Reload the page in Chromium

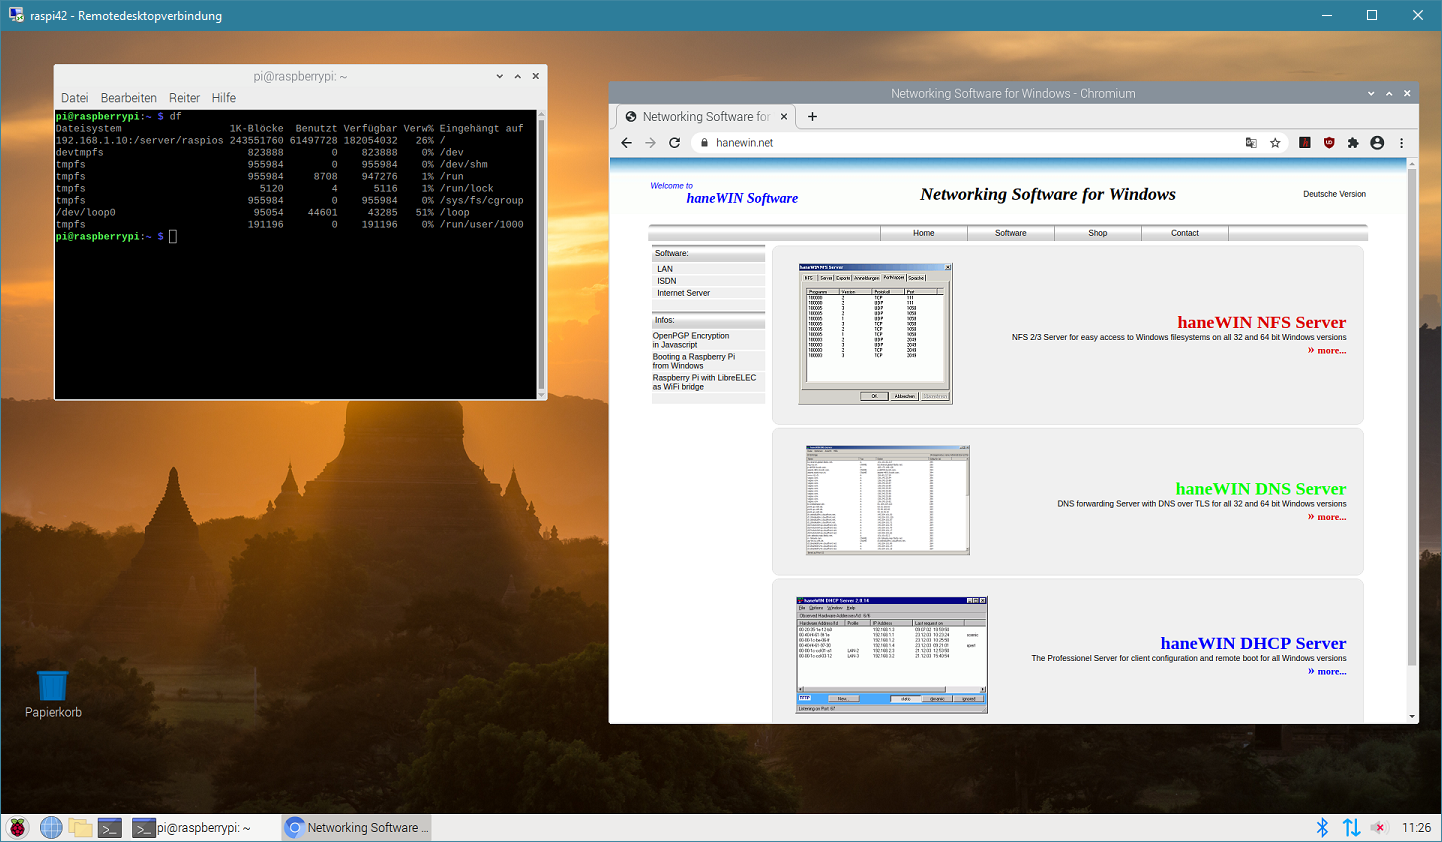675,143
